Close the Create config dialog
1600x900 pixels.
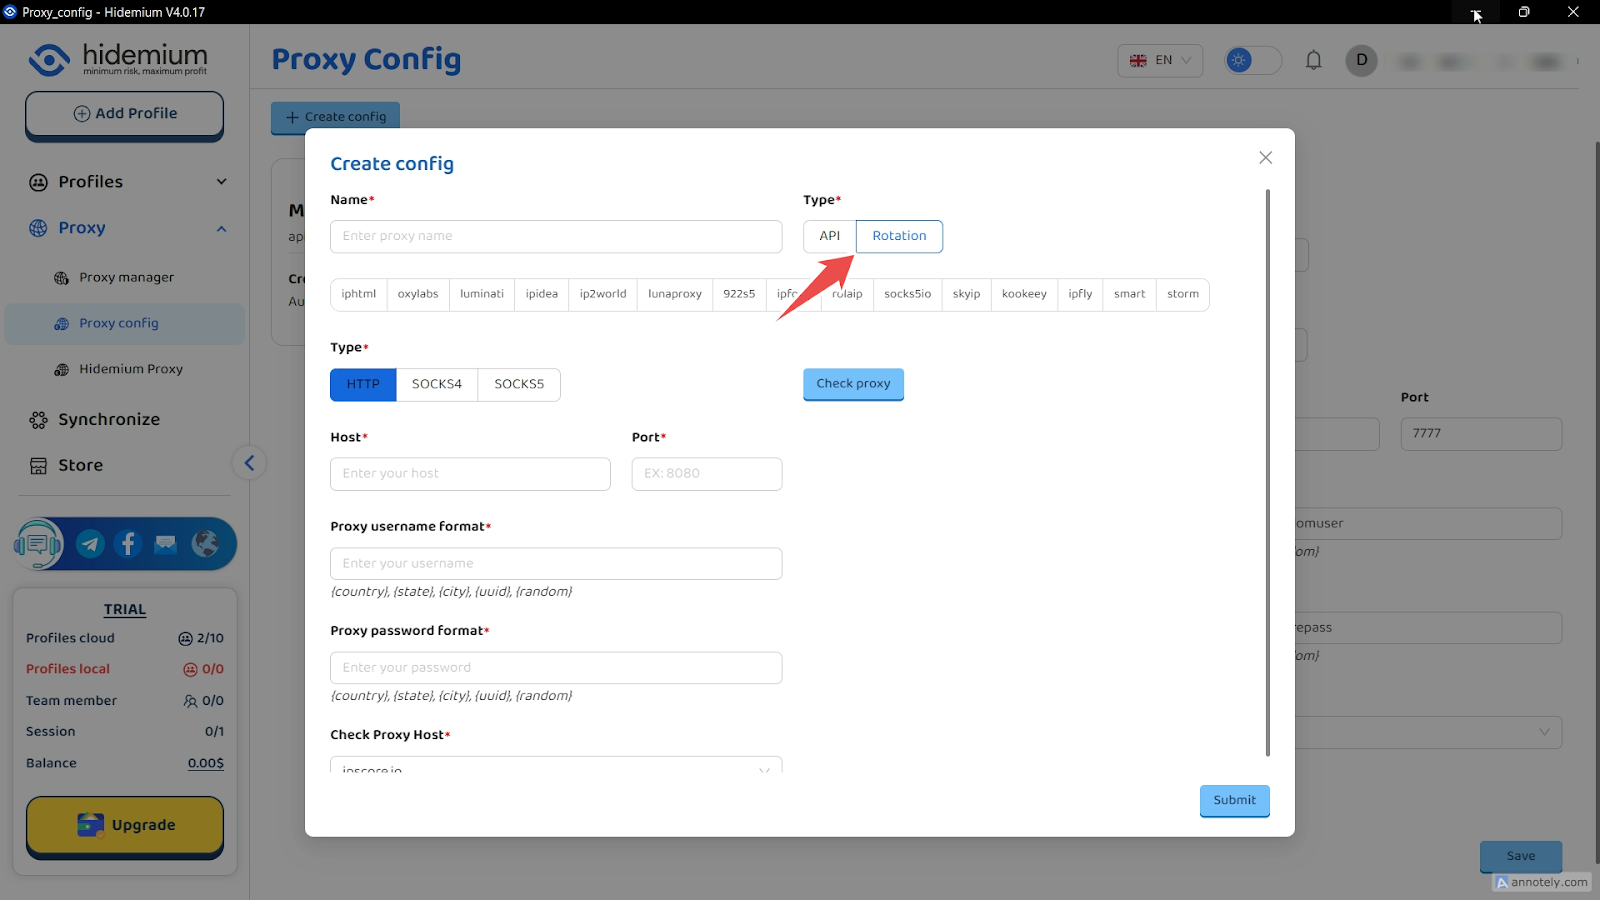tap(1265, 158)
